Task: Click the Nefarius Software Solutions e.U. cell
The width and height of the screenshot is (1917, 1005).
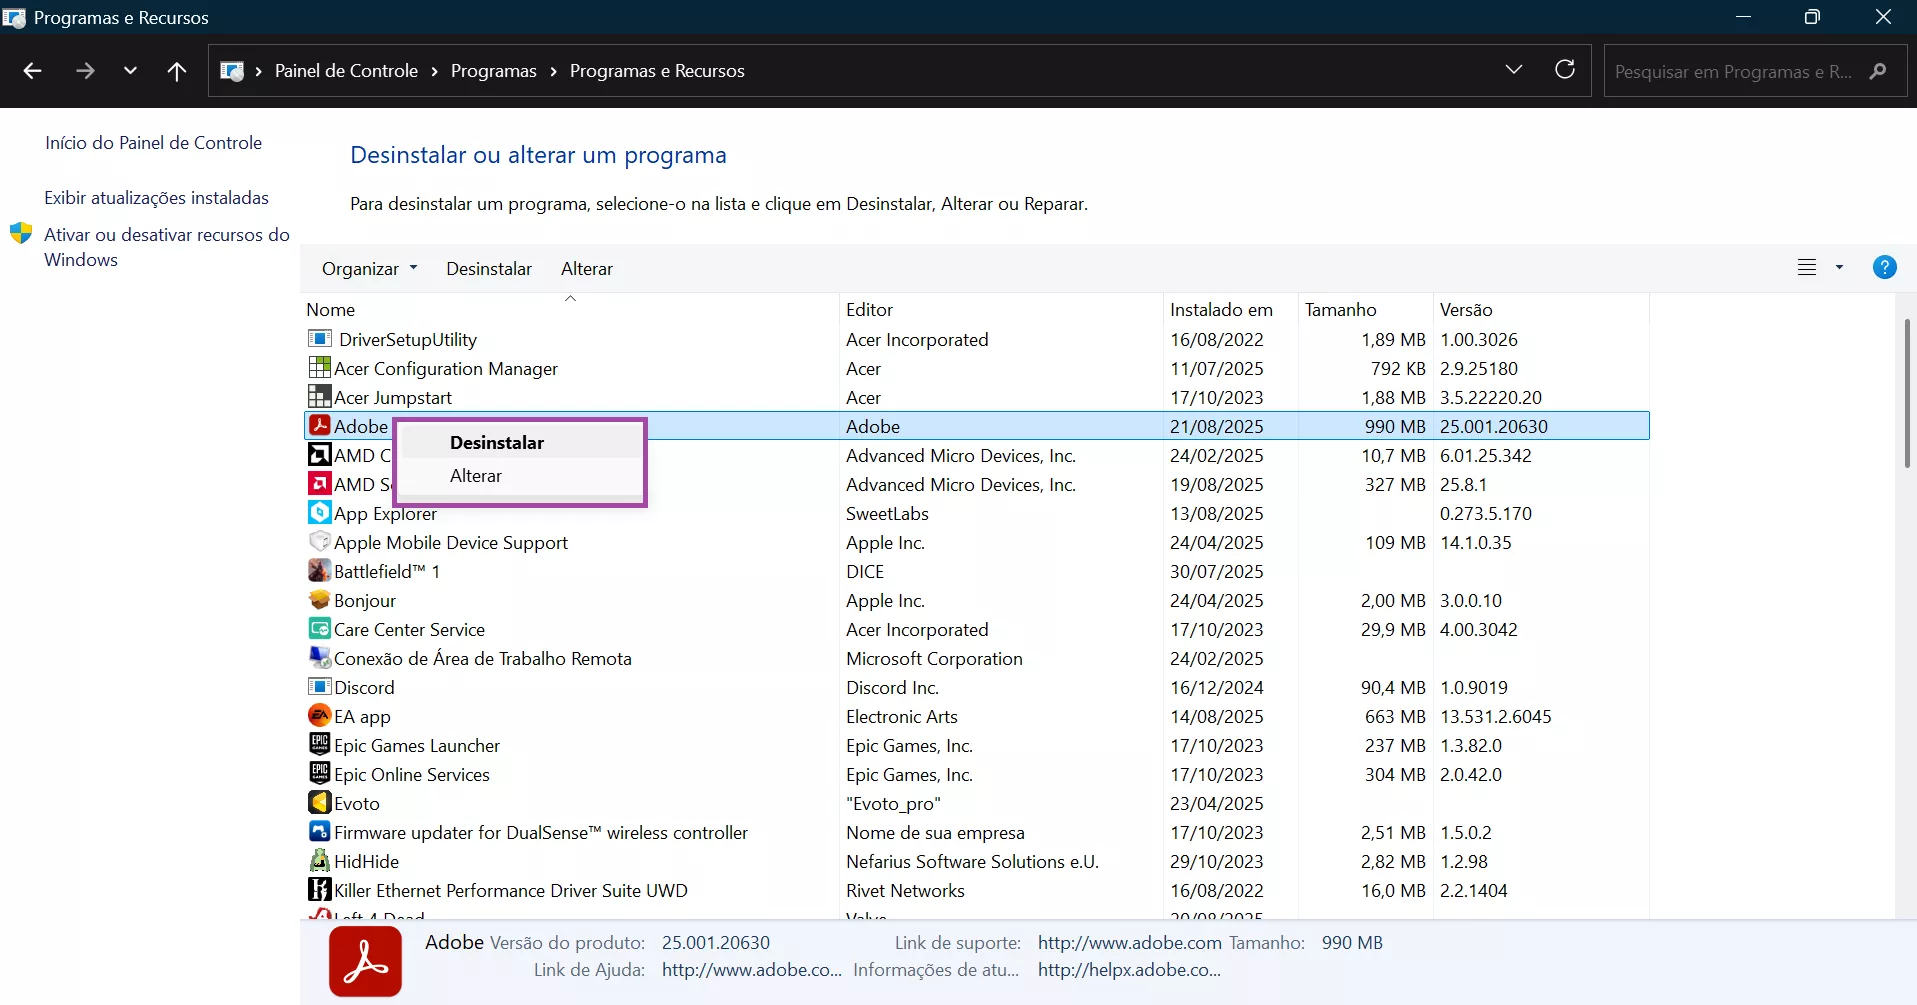Action: pos(972,862)
